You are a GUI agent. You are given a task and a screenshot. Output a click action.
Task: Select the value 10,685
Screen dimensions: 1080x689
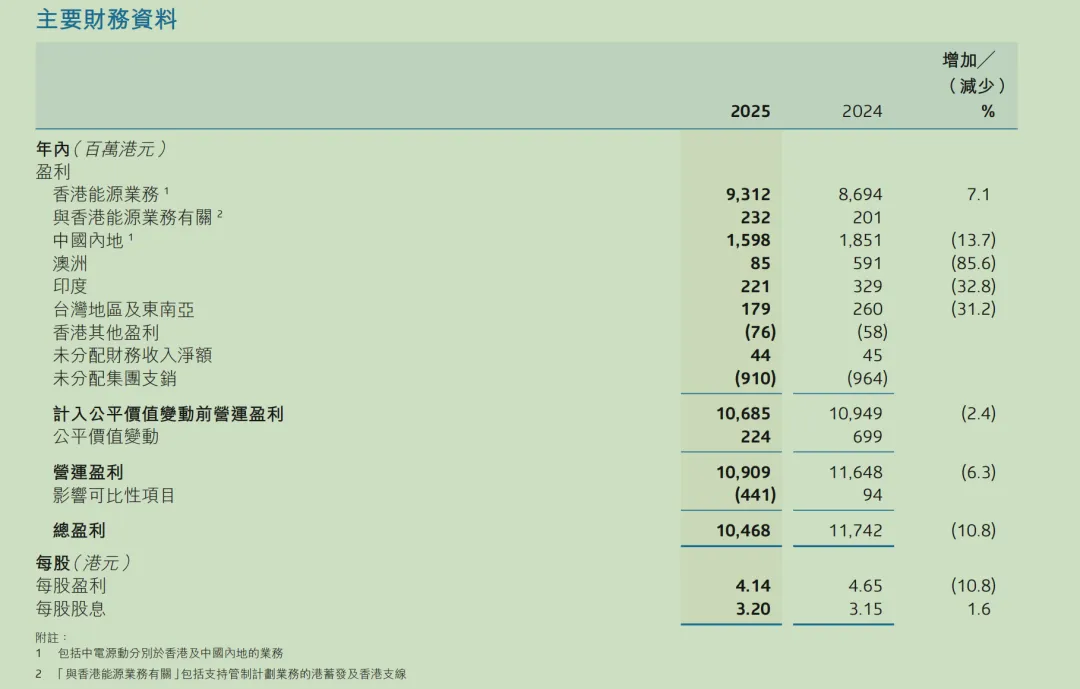pos(743,413)
